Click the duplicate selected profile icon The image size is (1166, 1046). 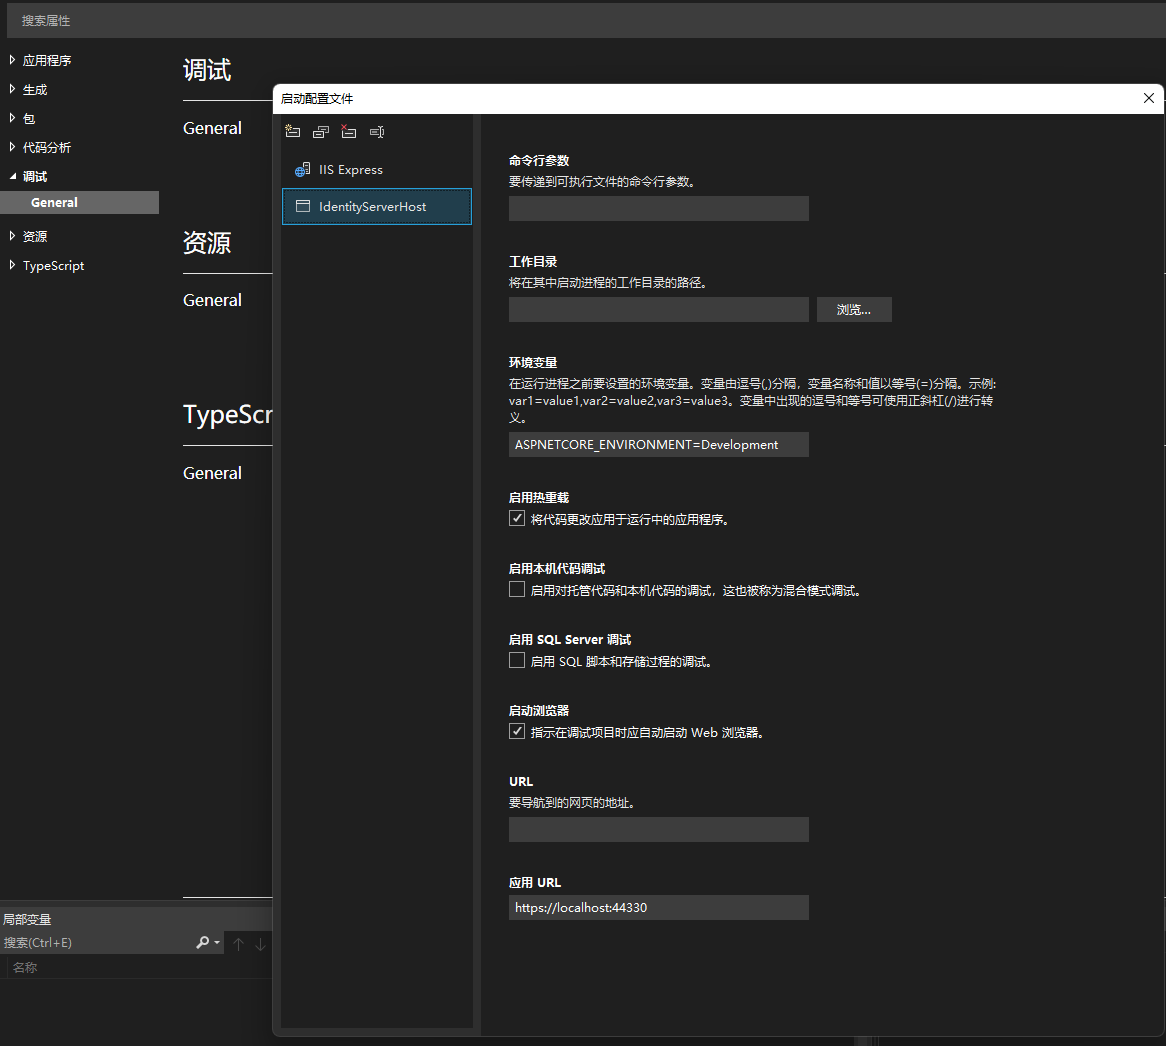(320, 132)
